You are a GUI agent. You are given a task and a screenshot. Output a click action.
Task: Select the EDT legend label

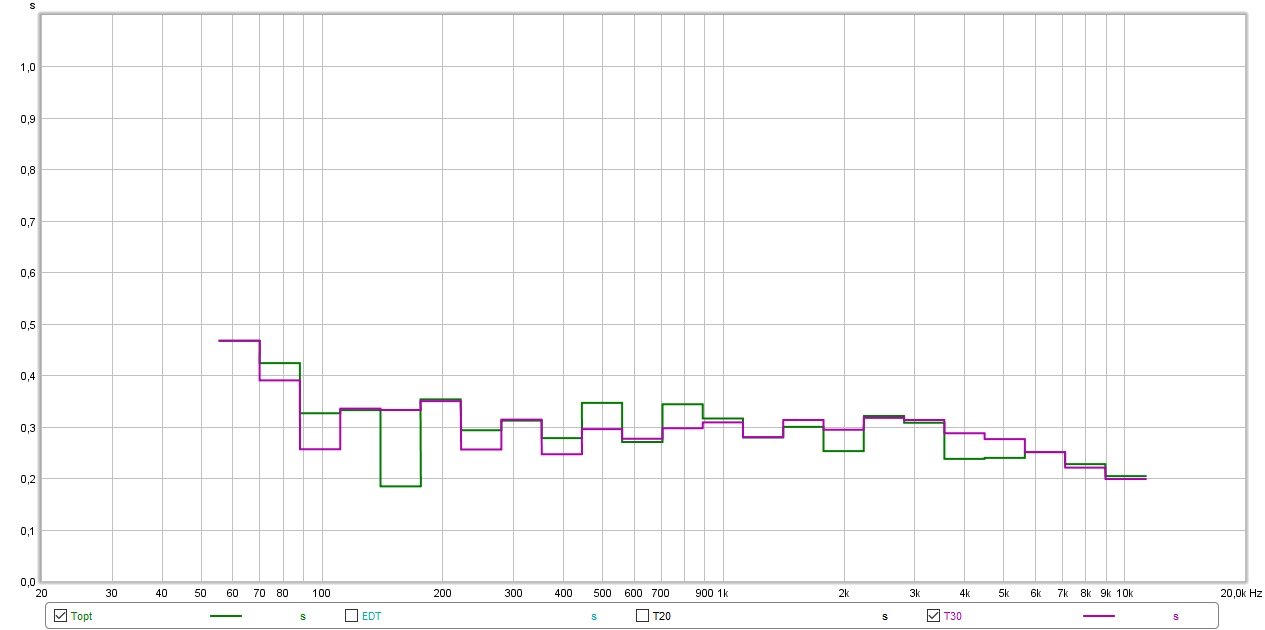click(371, 616)
